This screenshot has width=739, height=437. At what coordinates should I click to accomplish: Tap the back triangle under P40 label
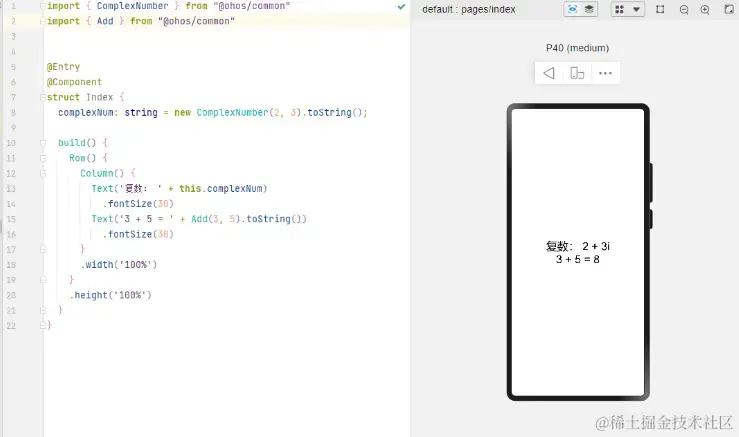pos(549,73)
